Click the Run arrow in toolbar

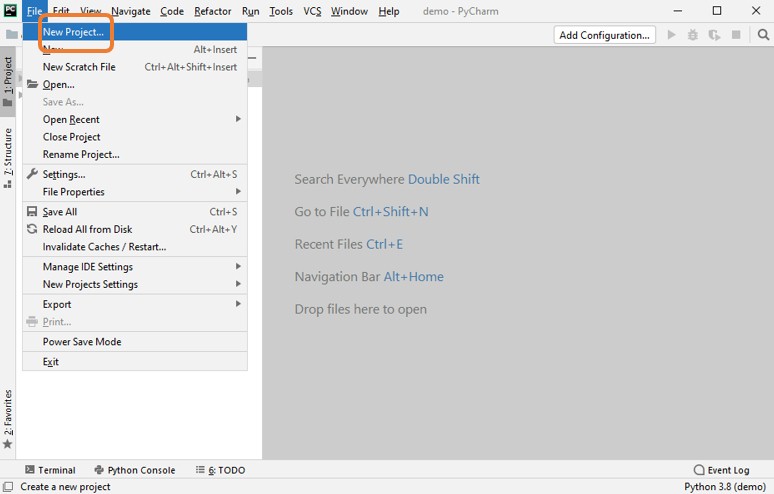(671, 35)
